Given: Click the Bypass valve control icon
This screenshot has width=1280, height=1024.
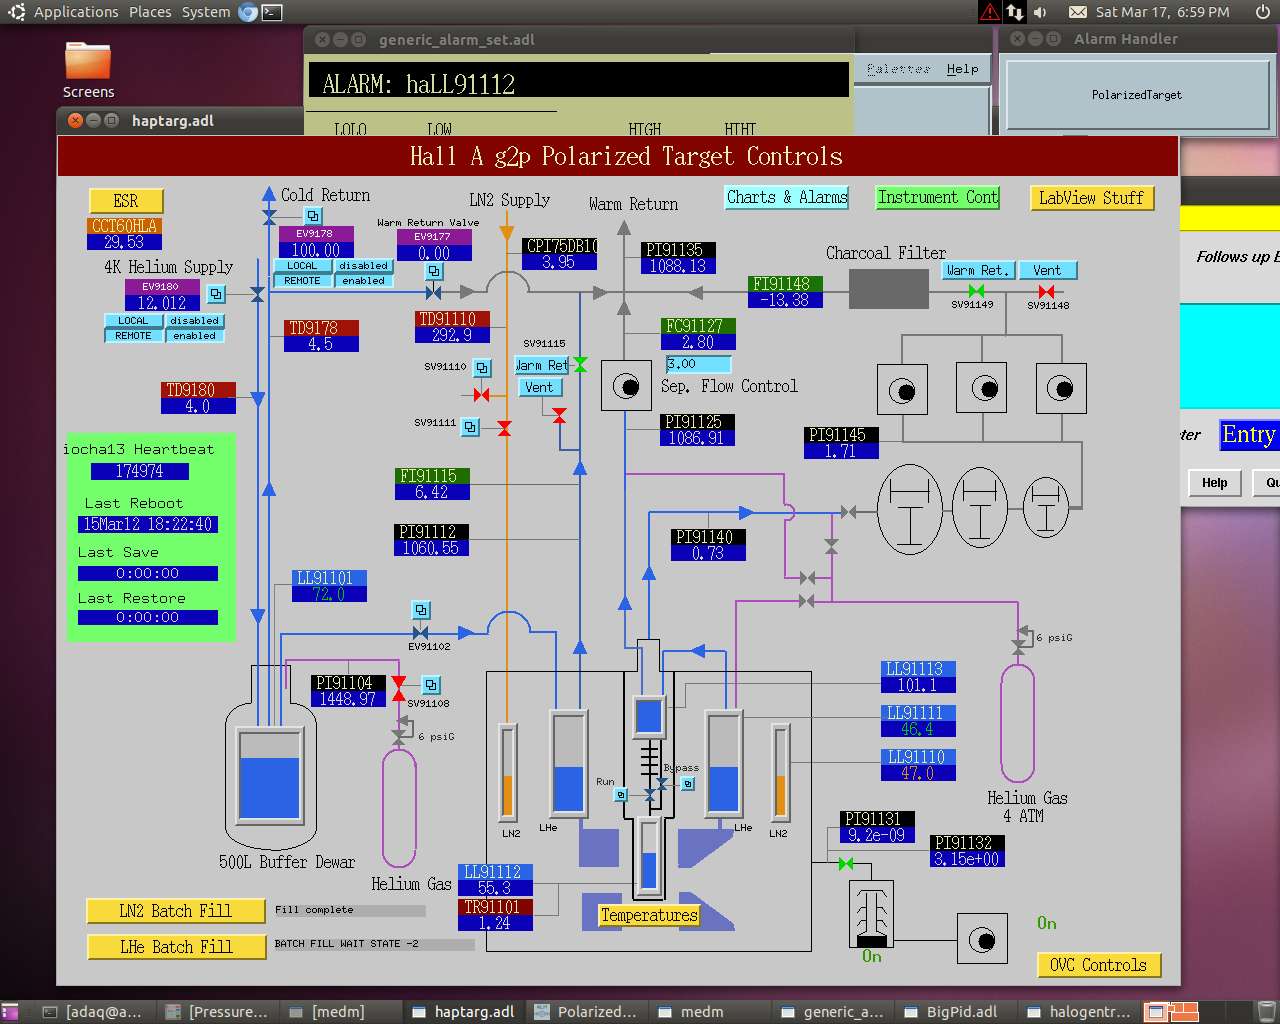Looking at the screenshot, I should pos(688,784).
